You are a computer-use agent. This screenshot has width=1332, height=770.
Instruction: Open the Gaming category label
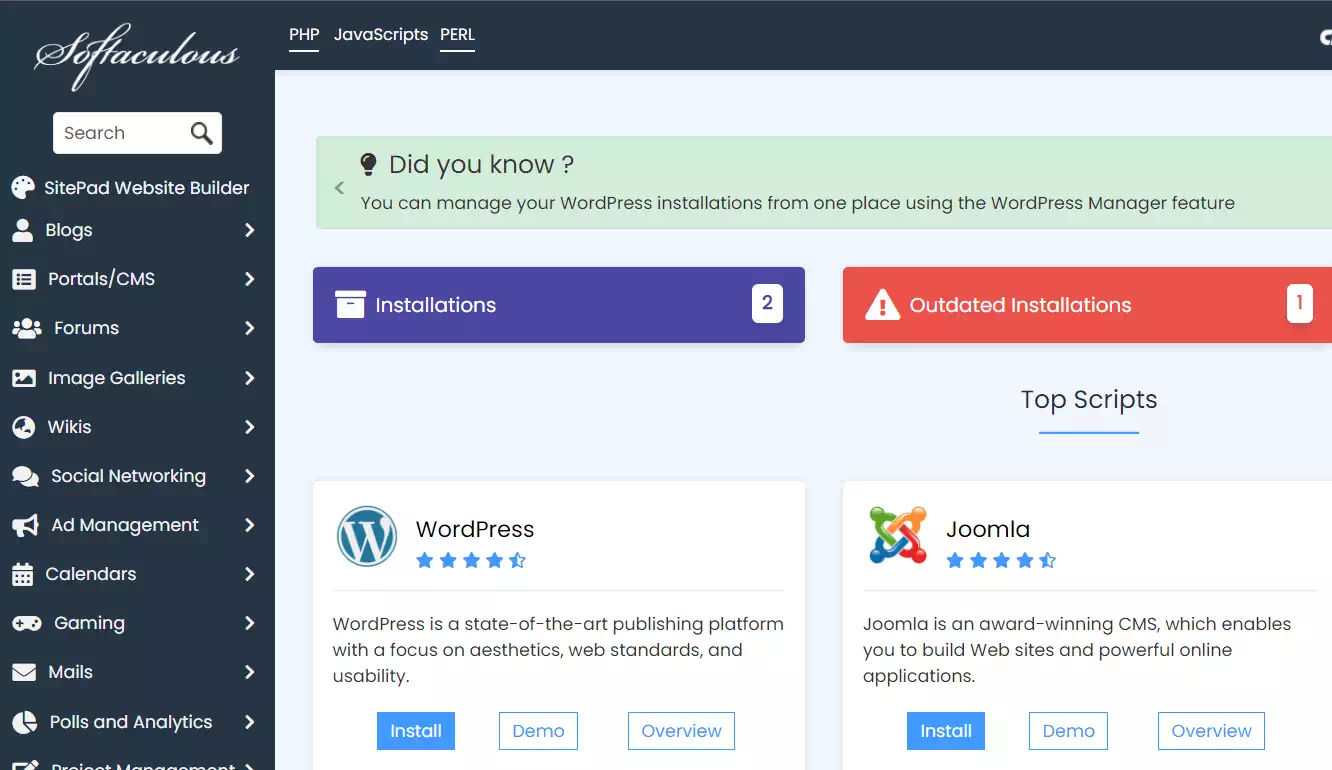tap(90, 623)
